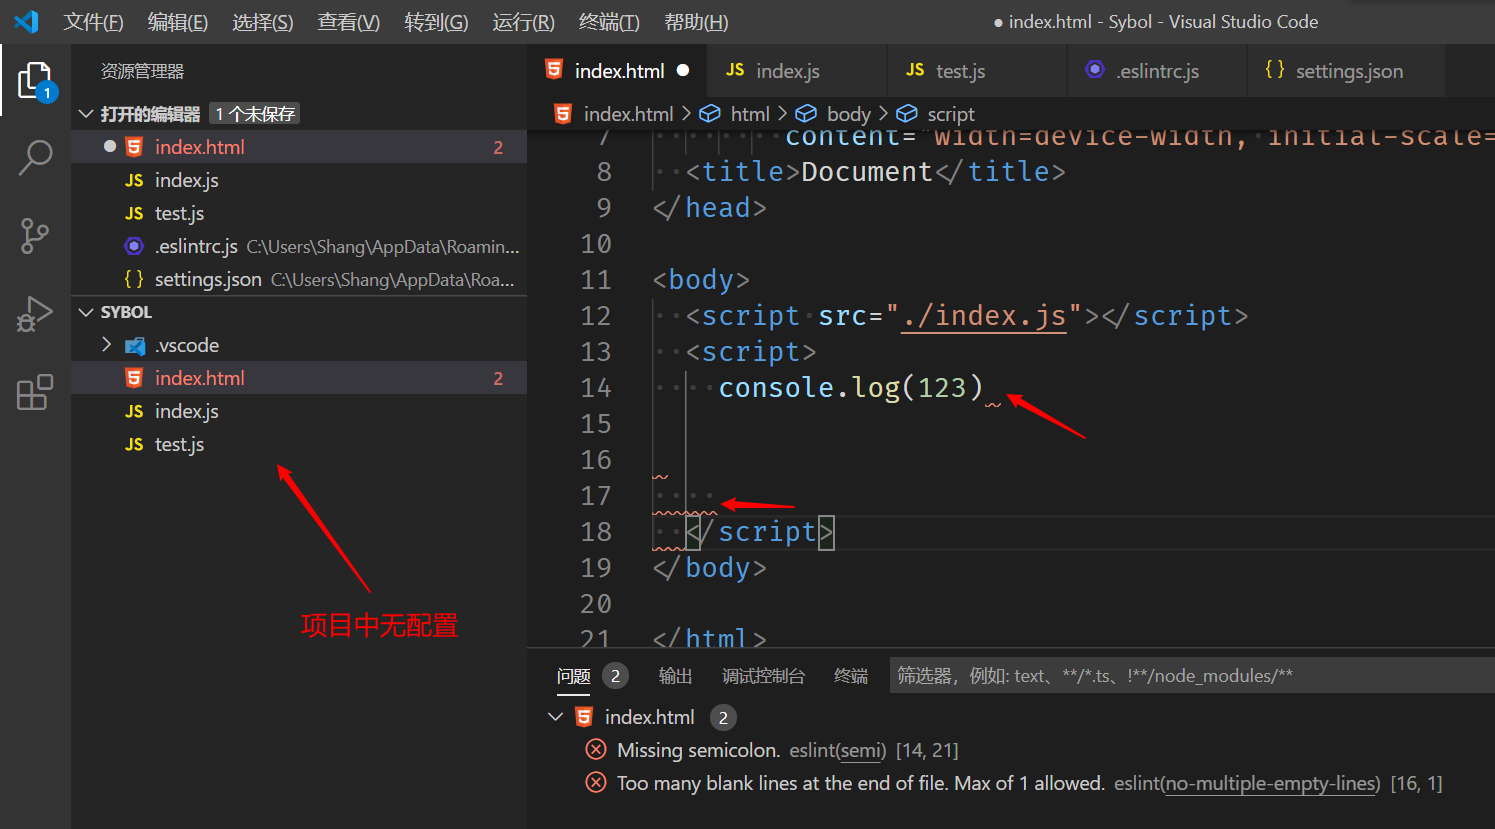The image size is (1495, 829).
Task: Click HTML5 icon on index.html editor tab
Action: (554, 69)
